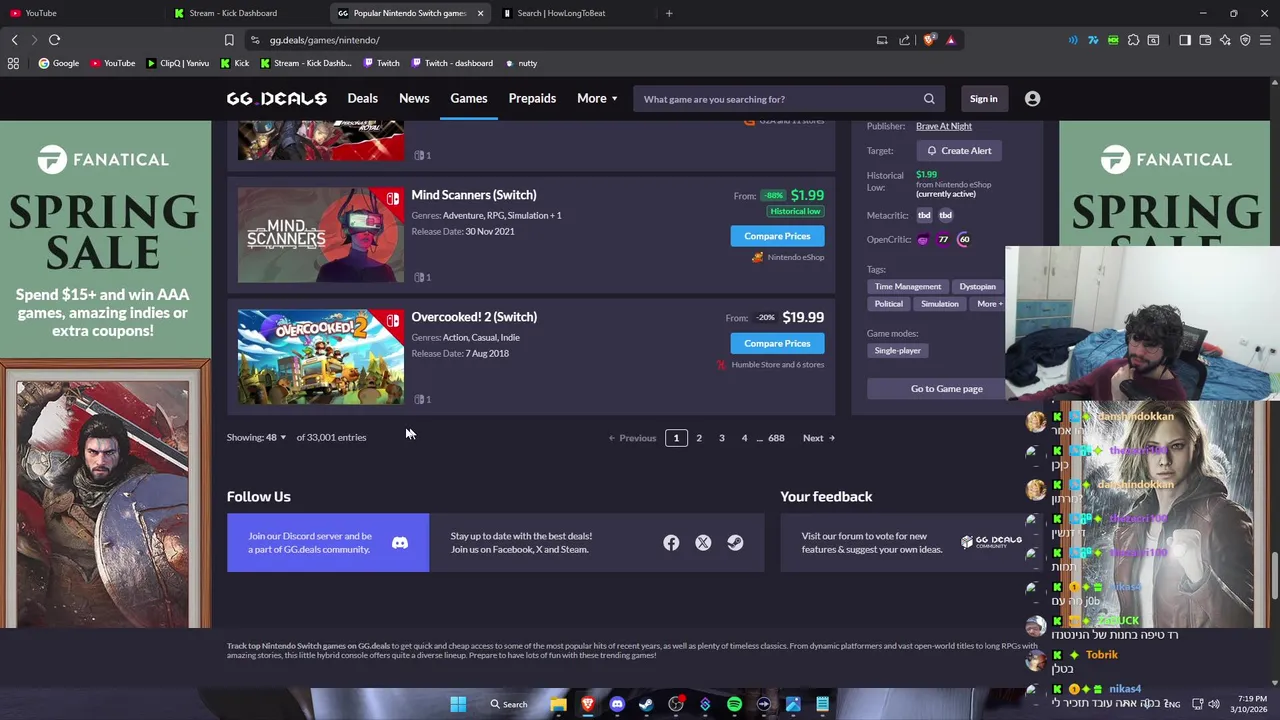
Task: Expand More + tags list
Action: (989, 304)
